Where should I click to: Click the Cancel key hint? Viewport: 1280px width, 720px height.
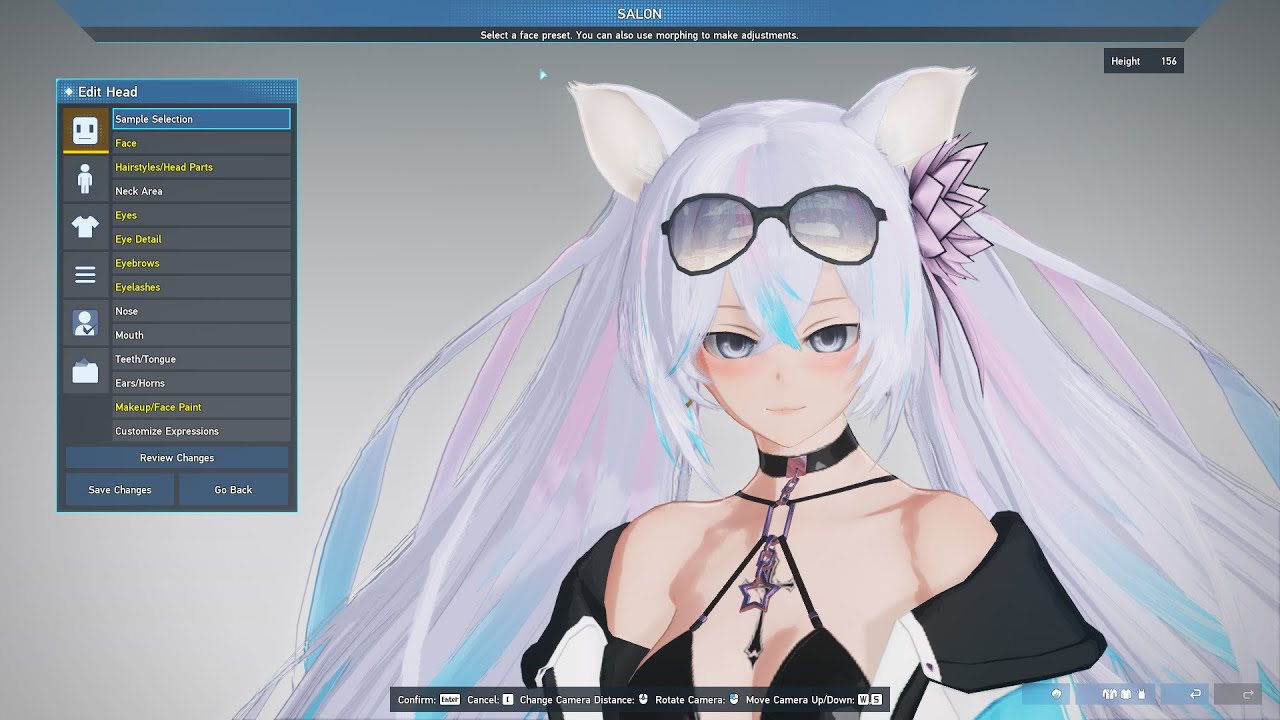pos(490,700)
